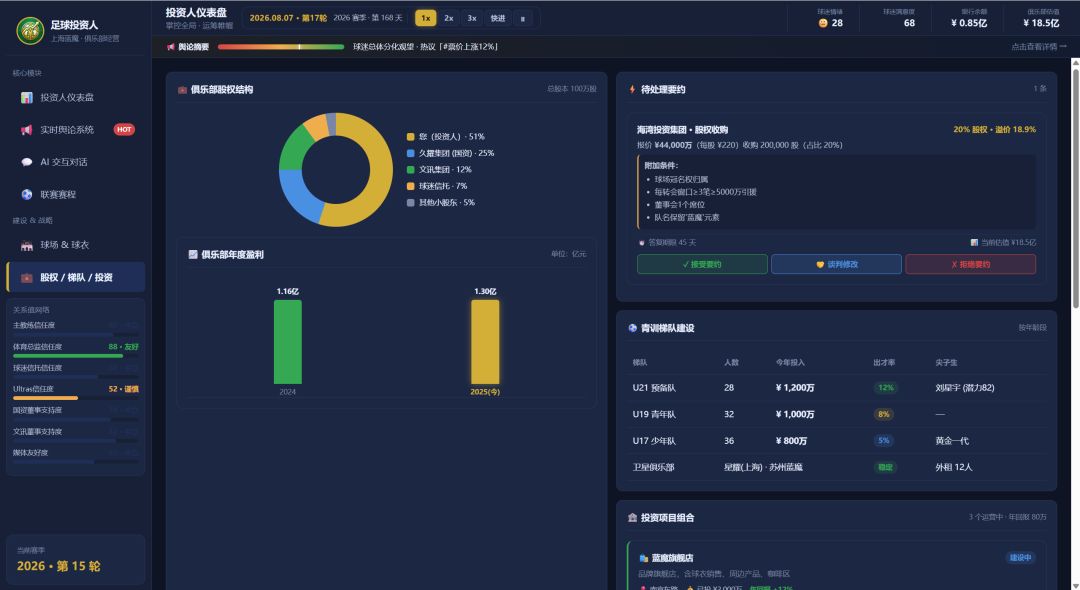Open 实时舆论系统 from the sidebar
The image size is (1080, 590).
click(76, 130)
